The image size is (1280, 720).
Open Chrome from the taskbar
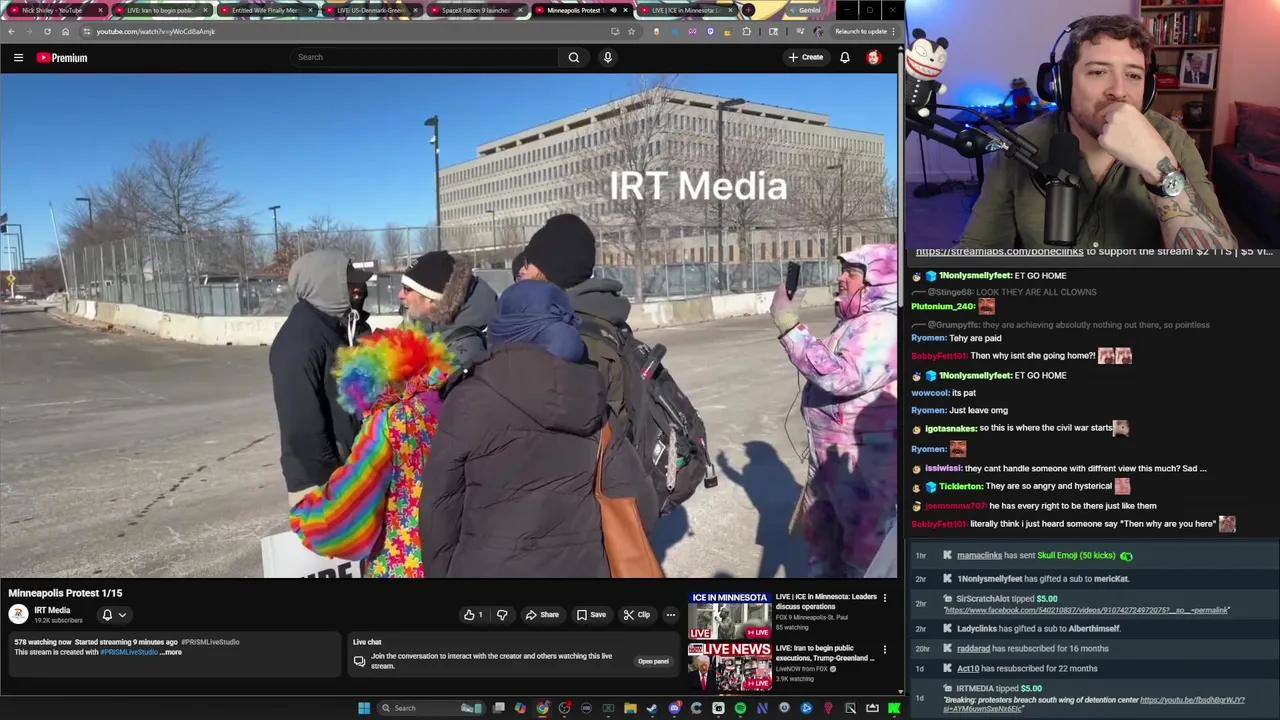tap(542, 708)
